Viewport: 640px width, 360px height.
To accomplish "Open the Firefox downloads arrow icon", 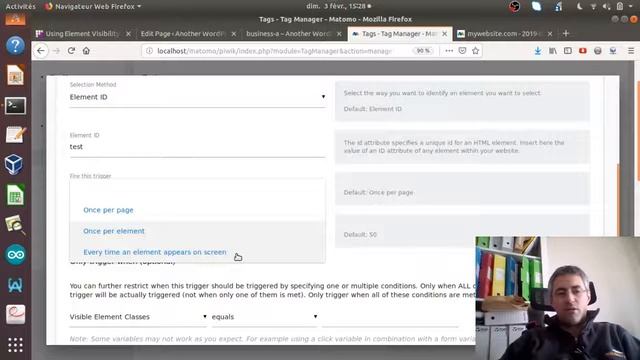I will click(x=538, y=51).
